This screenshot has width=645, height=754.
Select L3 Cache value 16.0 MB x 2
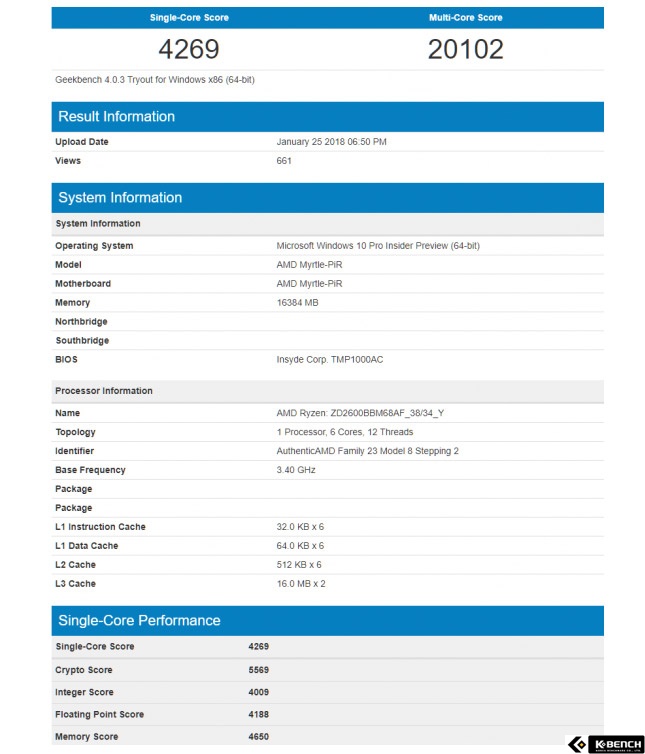tap(301, 584)
